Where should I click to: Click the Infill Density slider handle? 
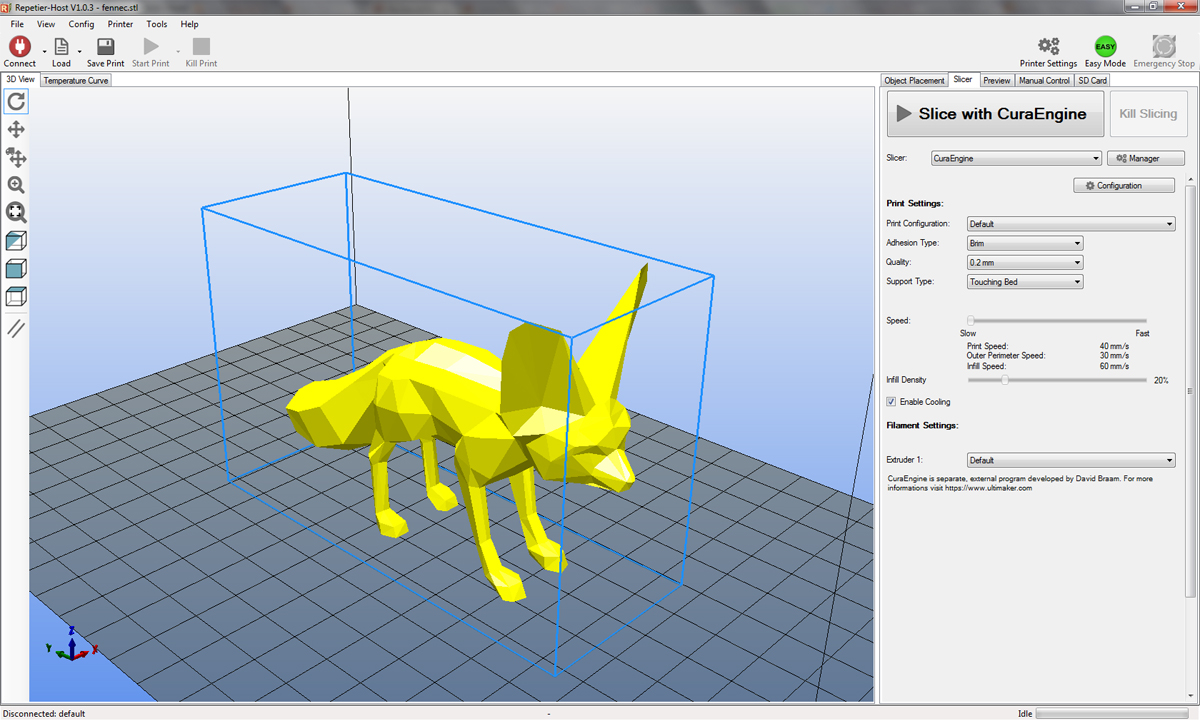pyautogui.click(x=1005, y=380)
